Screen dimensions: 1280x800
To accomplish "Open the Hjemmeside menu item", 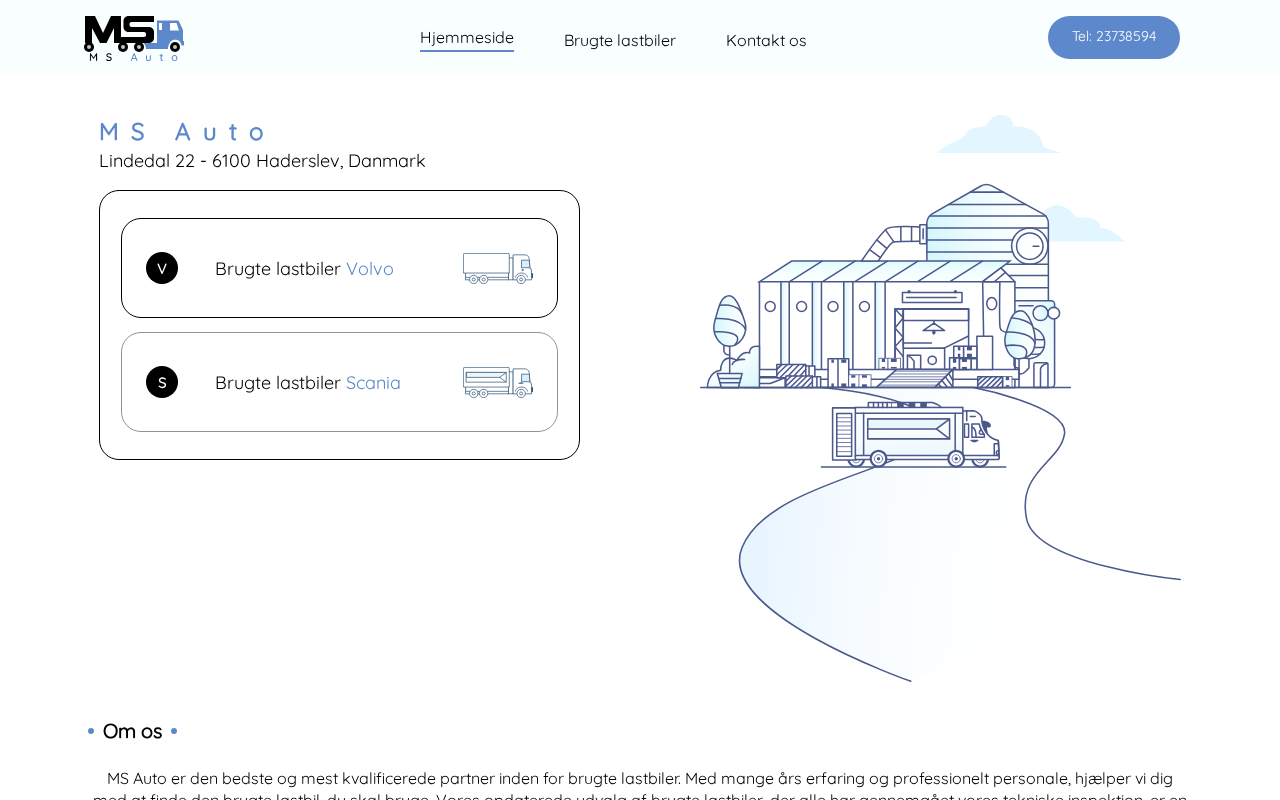I will [467, 38].
